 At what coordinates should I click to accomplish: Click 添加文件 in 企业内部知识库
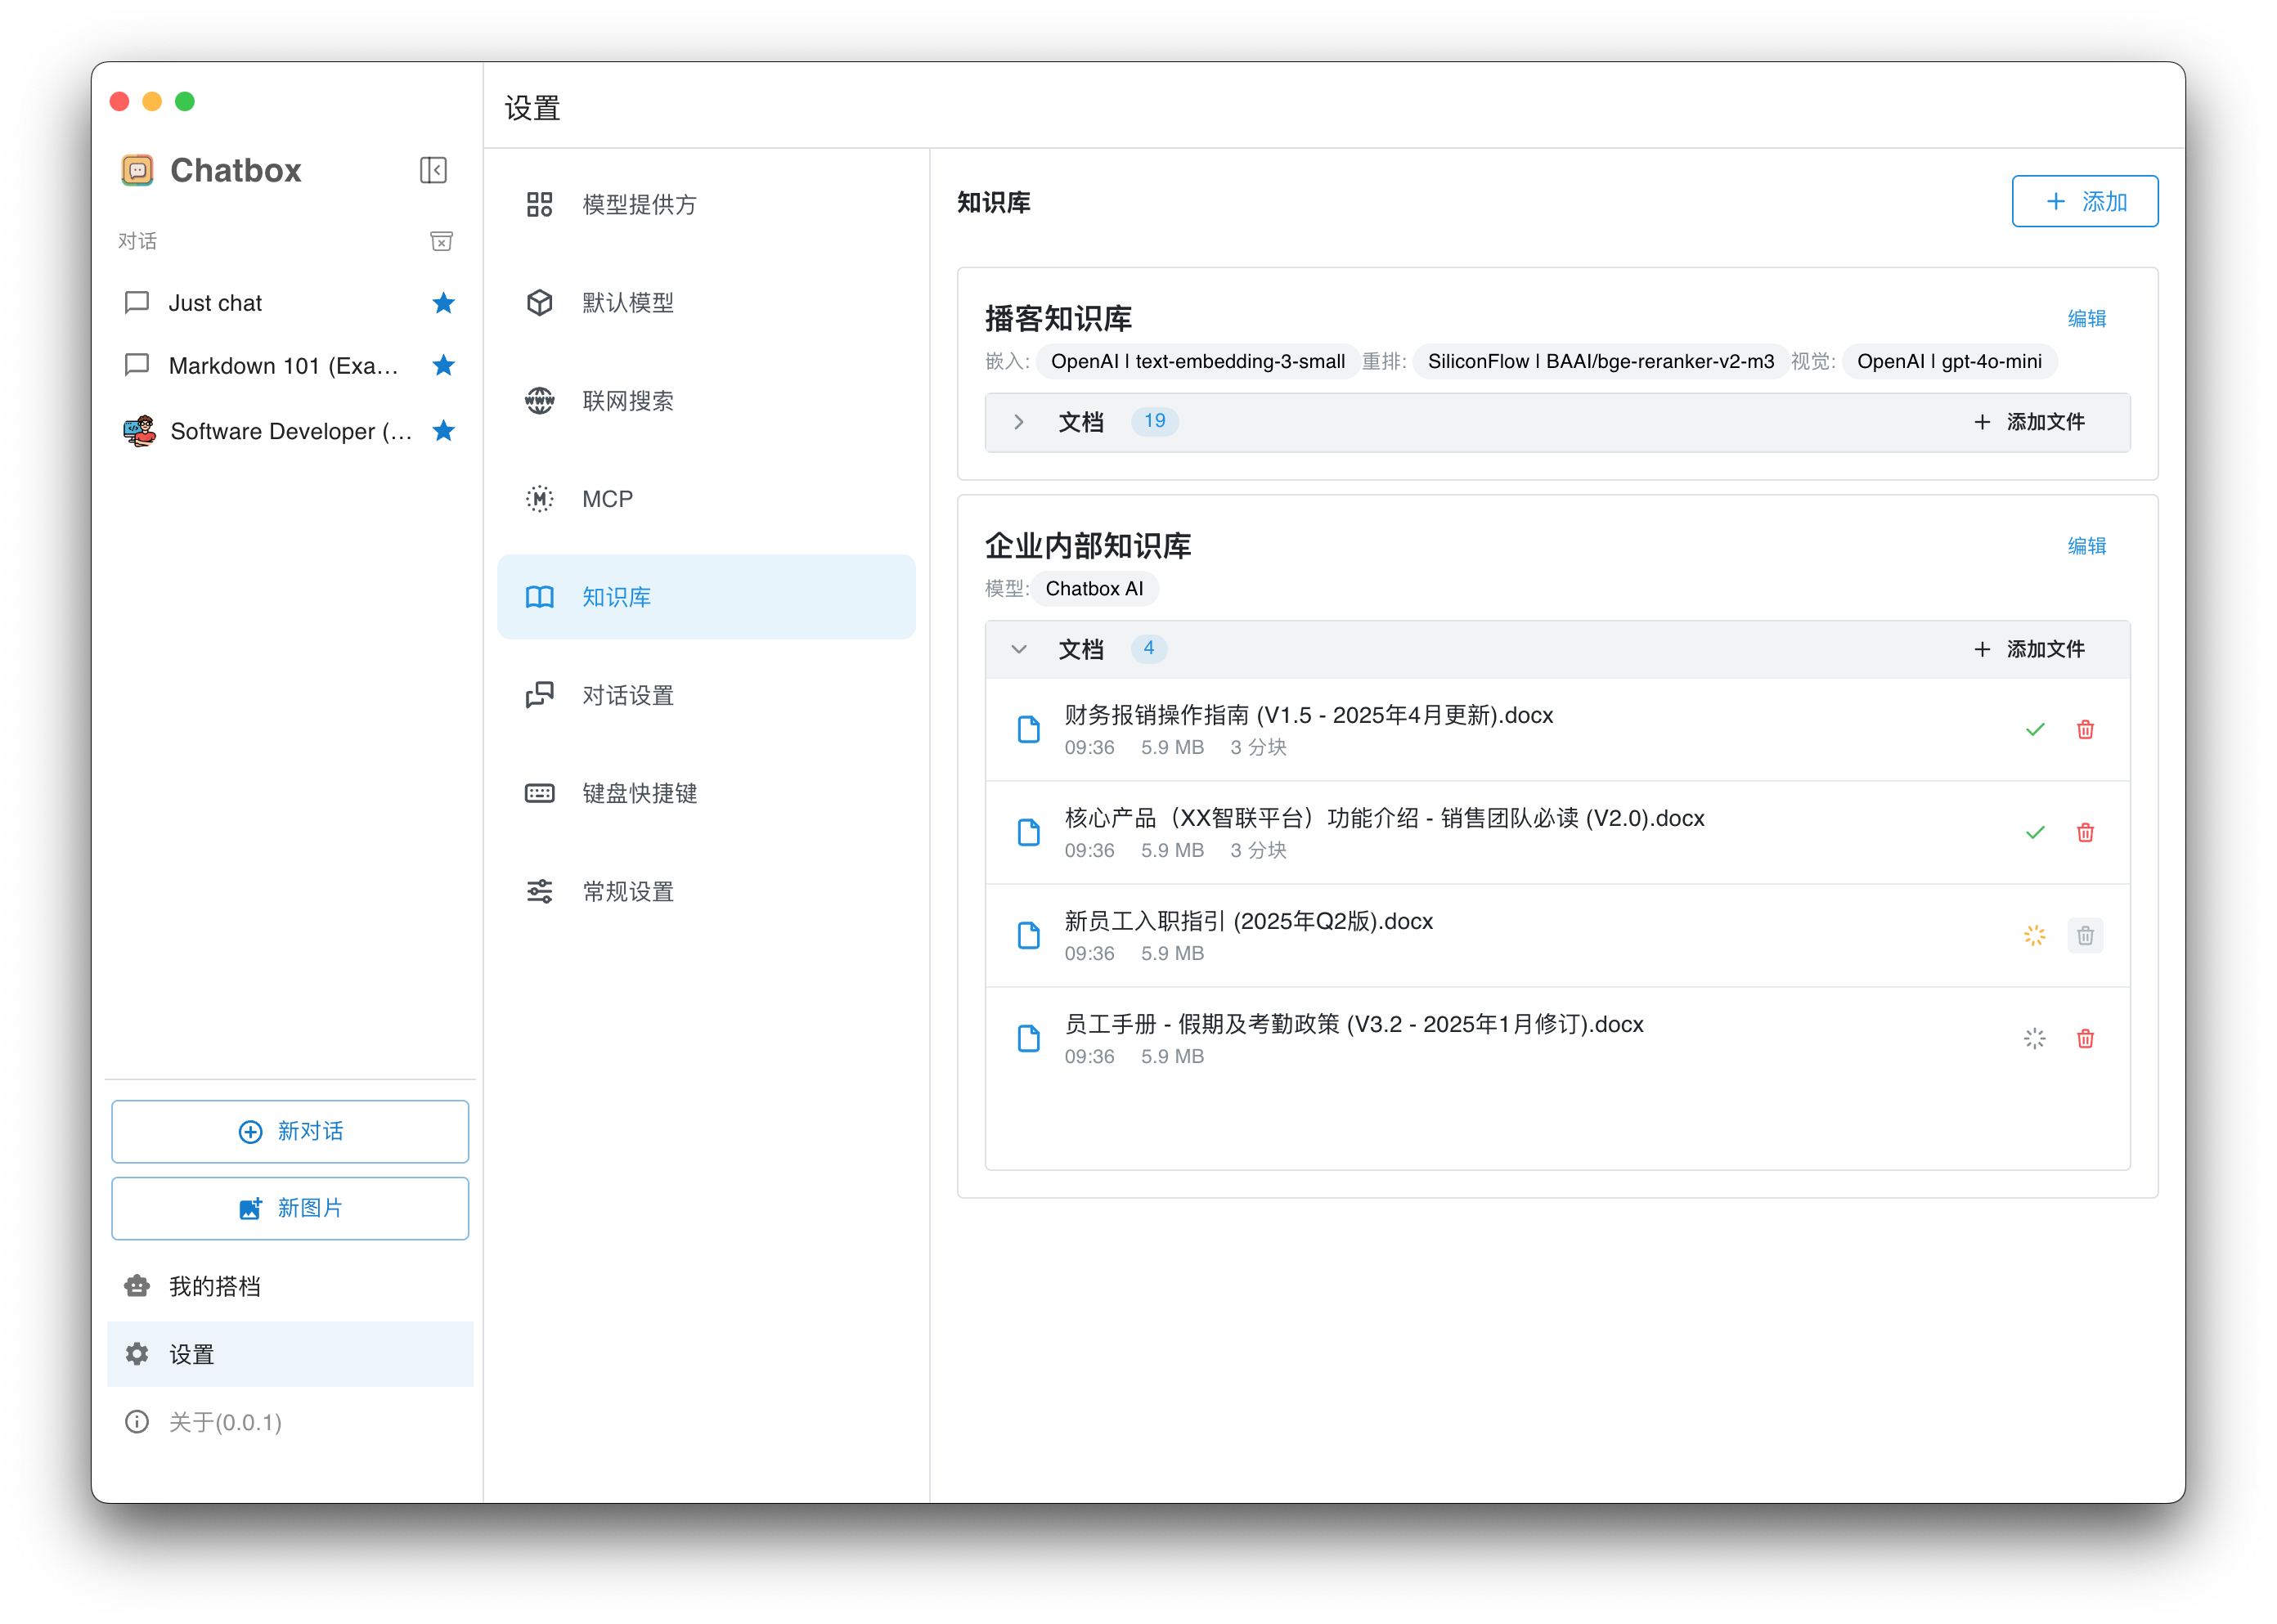click(x=2029, y=649)
